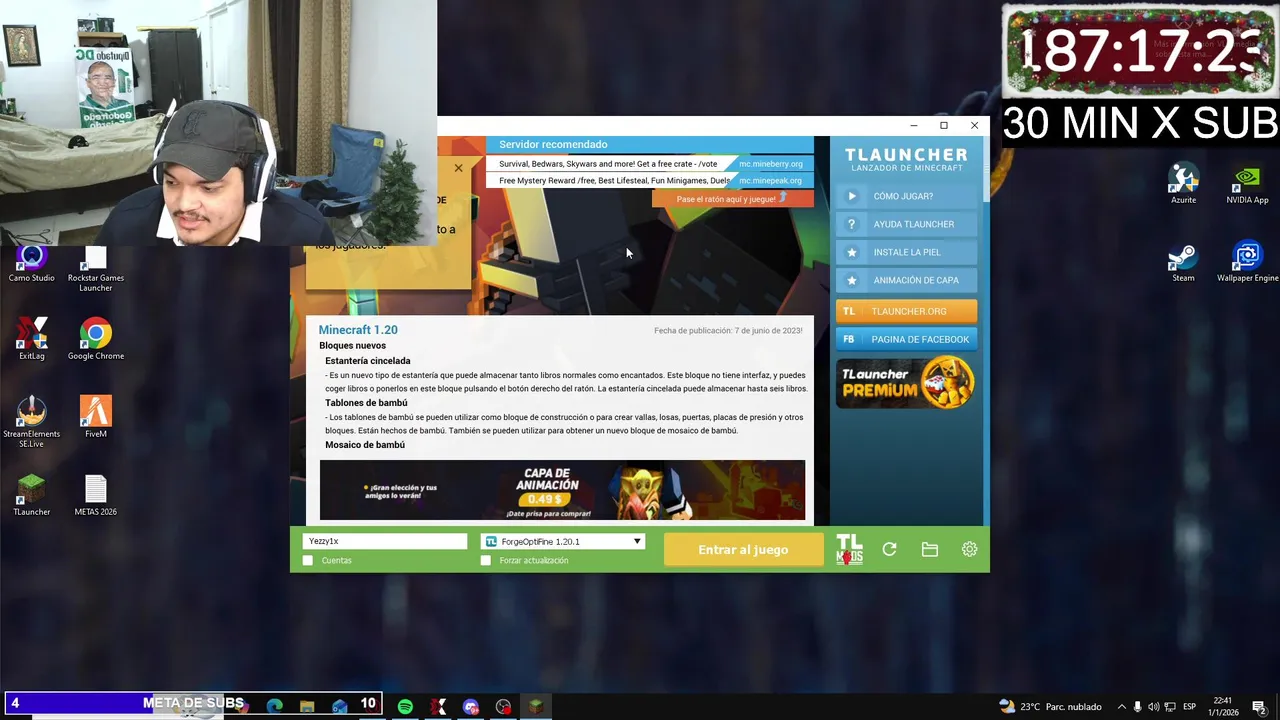Screen dimensions: 1280x720
Task: Open AYUDA TLAUNCHER menu item
Action: tap(906, 224)
